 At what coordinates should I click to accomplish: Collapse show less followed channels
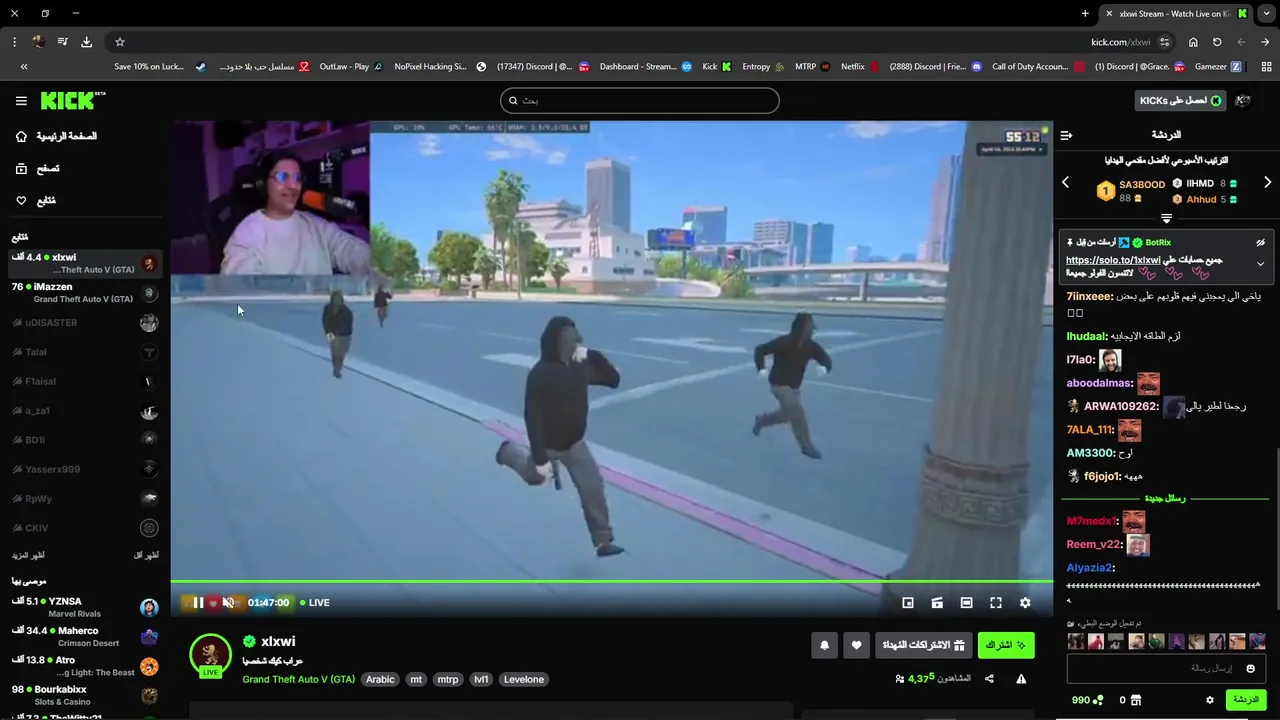[x=146, y=555]
